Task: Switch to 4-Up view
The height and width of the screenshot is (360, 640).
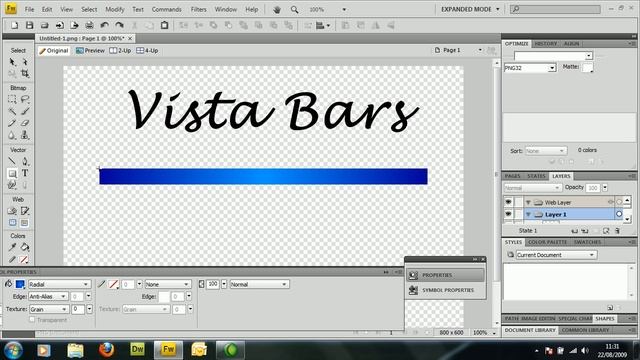Action: 147,51
